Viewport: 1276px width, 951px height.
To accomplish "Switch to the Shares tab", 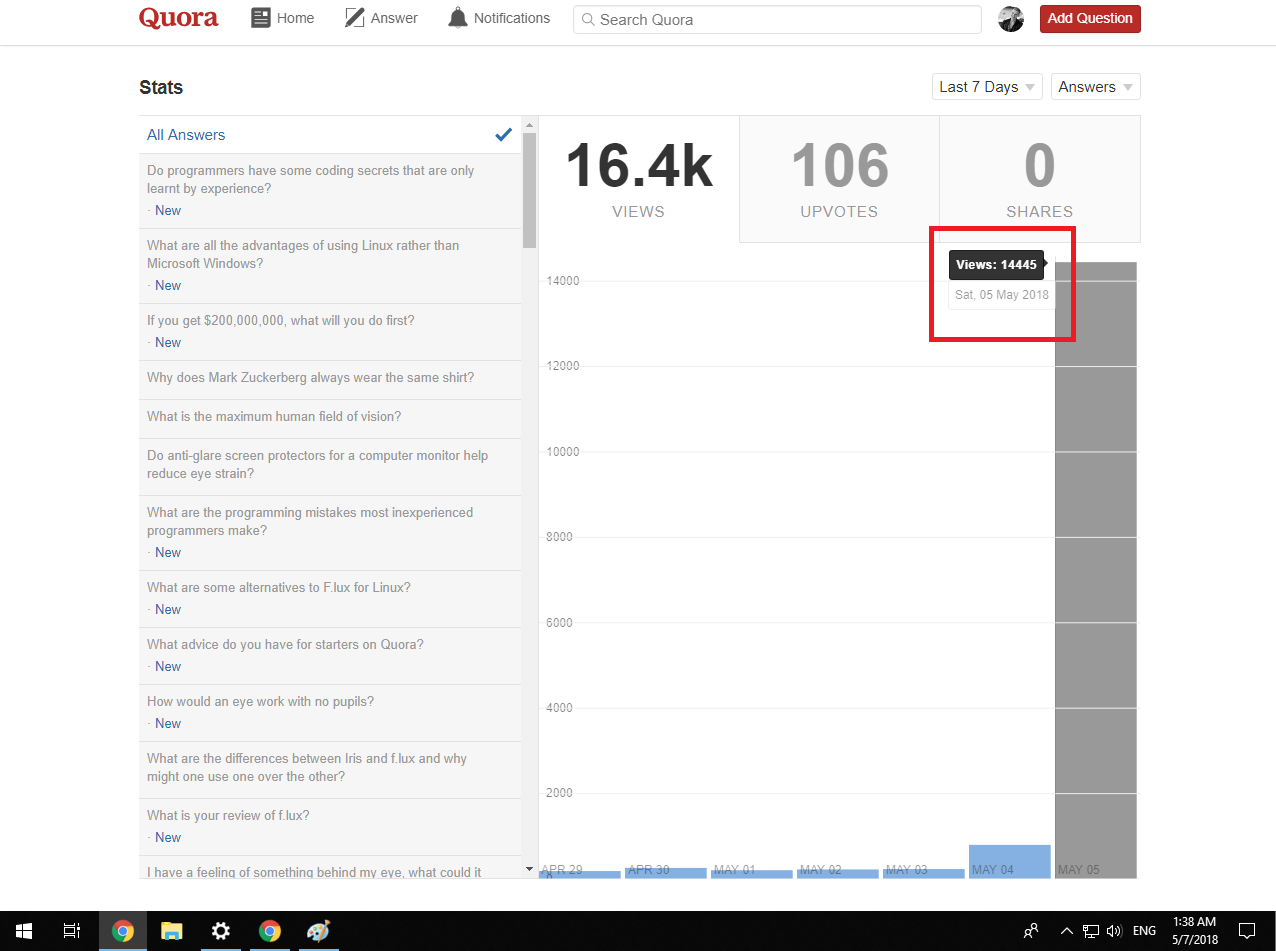I will point(1039,178).
